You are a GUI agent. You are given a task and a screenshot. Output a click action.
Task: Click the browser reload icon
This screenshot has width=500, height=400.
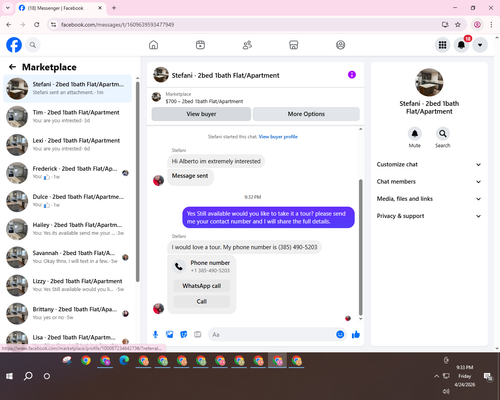click(x=37, y=25)
